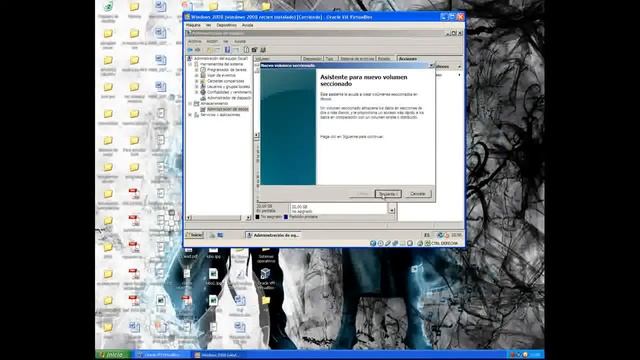This screenshot has height=360, width=640.
Task: Open Acción menu in Computer Management
Action: click(x=212, y=41)
